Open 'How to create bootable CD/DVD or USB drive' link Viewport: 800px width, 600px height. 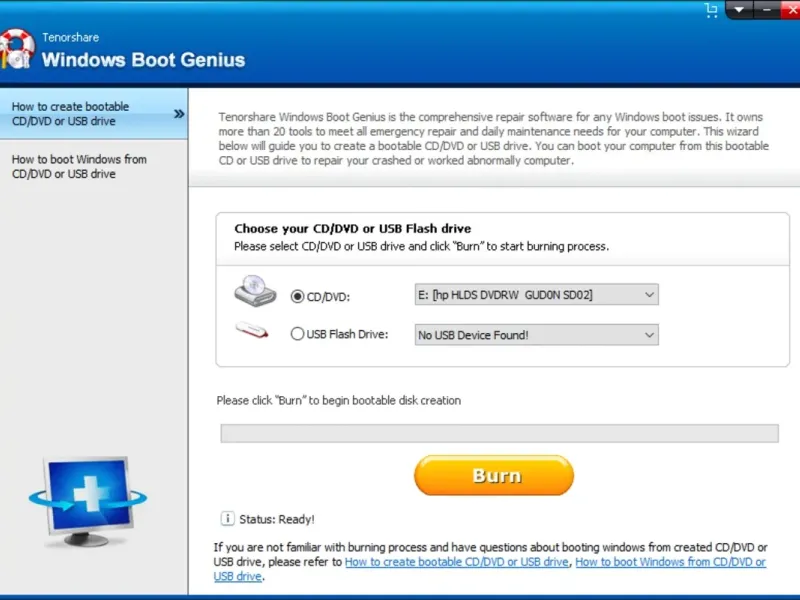(457, 562)
